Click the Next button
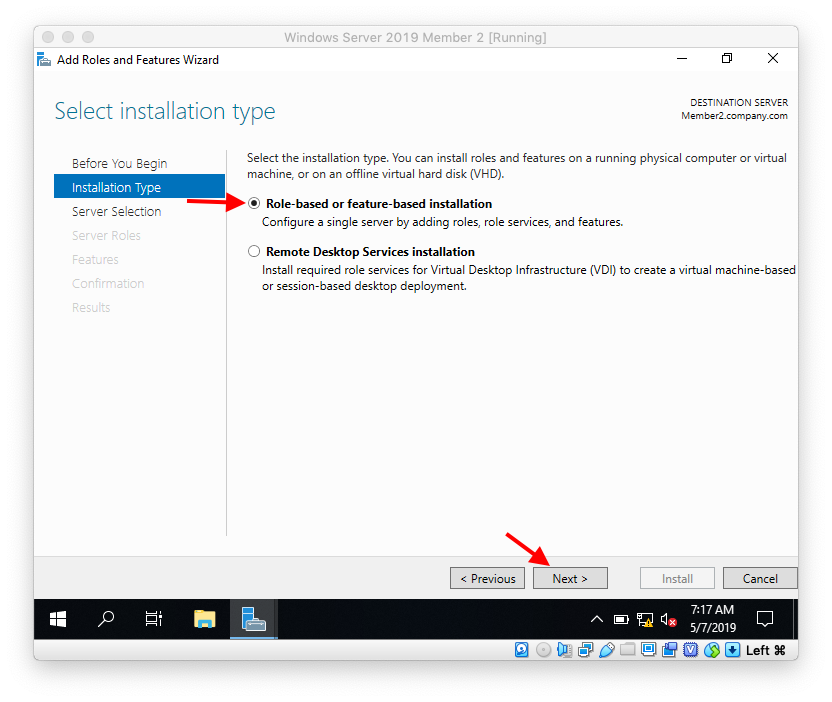Image resolution: width=832 pixels, height=702 pixels. point(570,578)
